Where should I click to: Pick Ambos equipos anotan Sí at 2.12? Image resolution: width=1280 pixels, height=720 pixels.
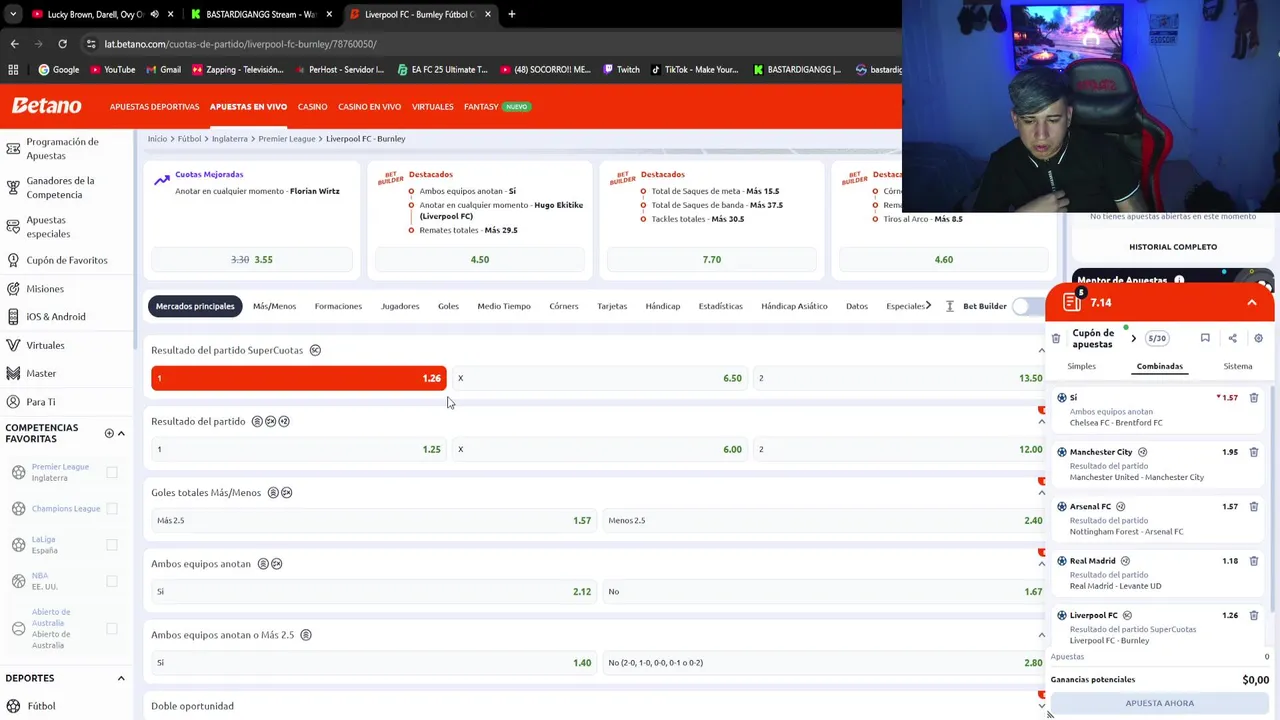[x=373, y=591]
